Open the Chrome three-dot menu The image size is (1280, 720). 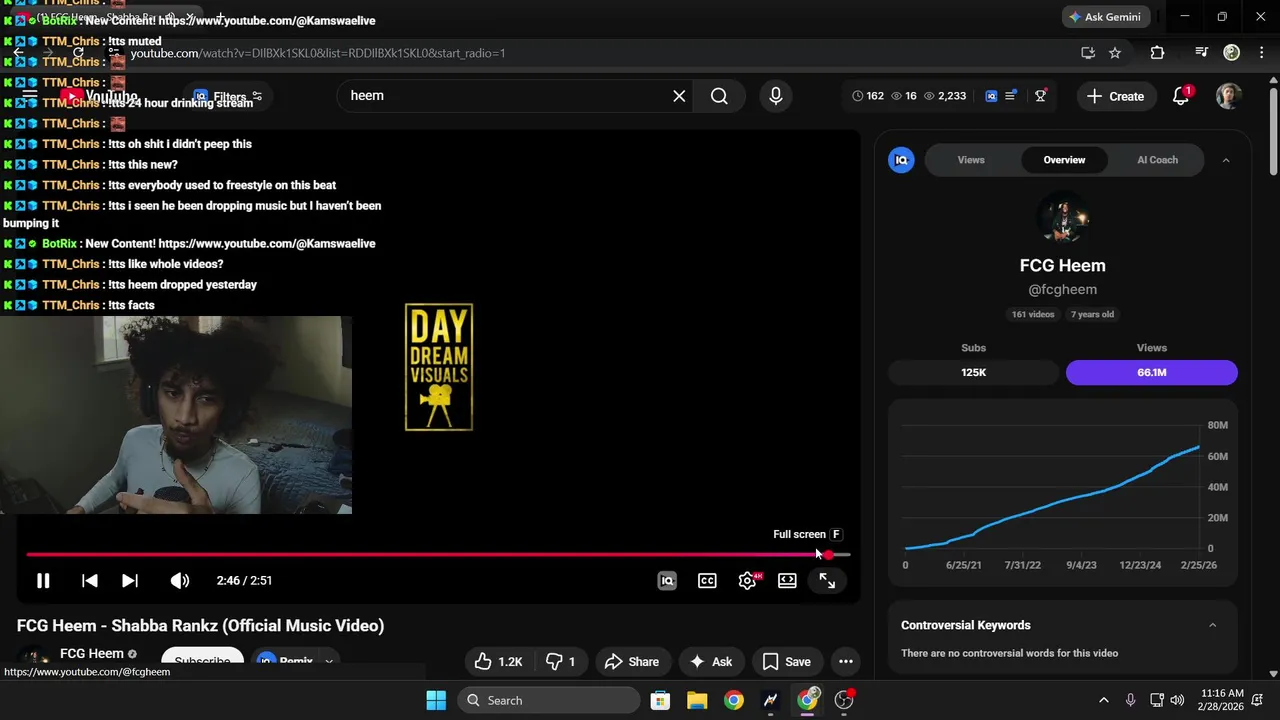tap(1262, 53)
